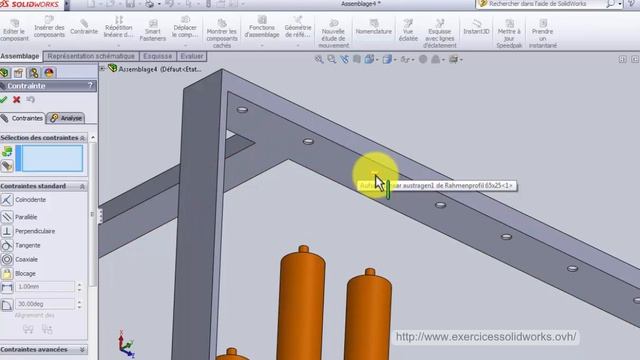Collapse Contraintes standard section
This screenshot has height=360, width=640.
pos(82,186)
